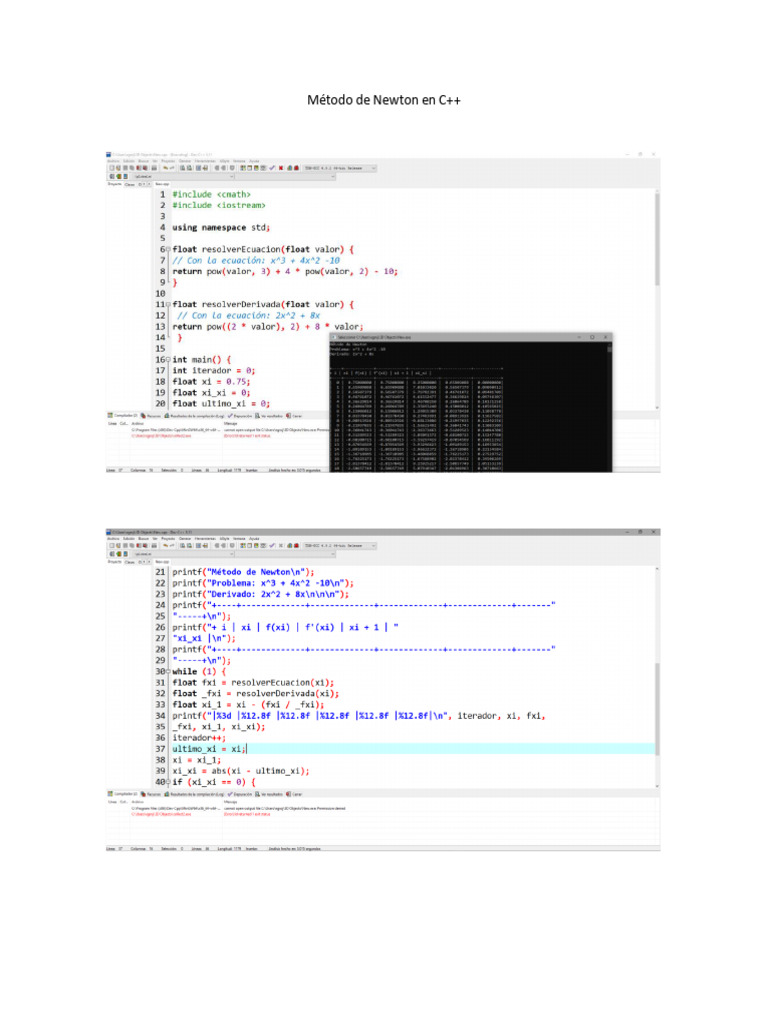Click the first toolbar icon in the upper window
Screen dimensions: 768x1024
click(111, 168)
